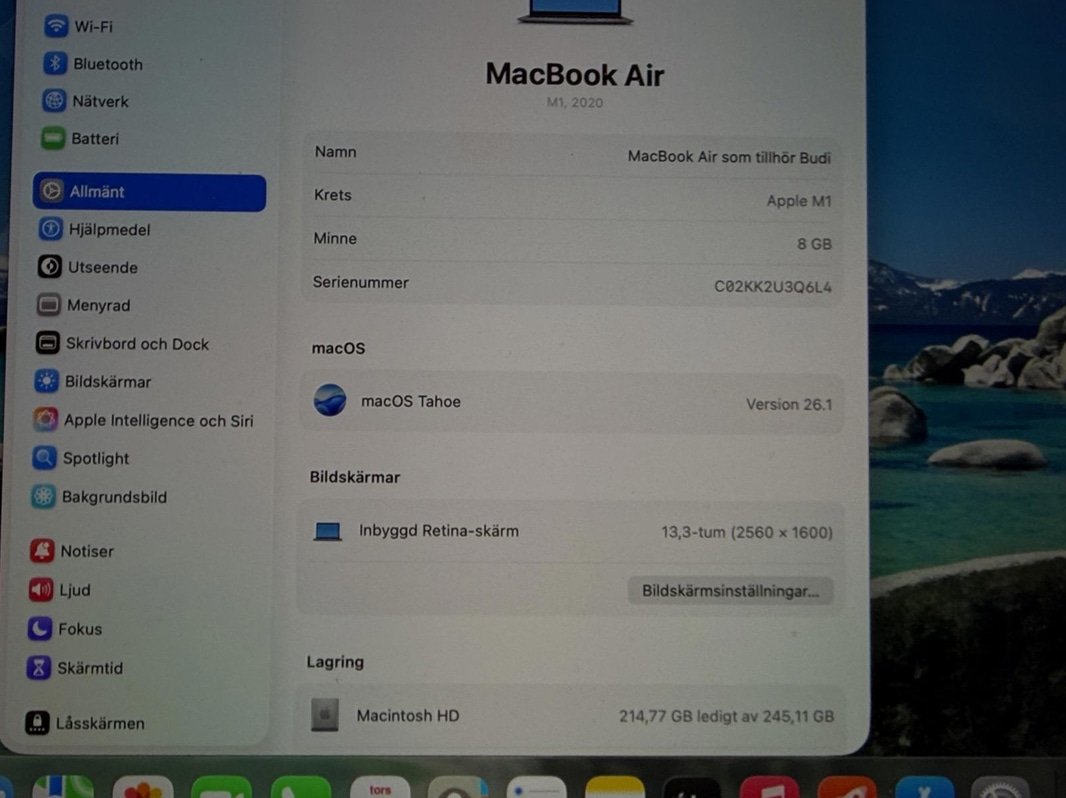
Task: Click serial number 'C02KK2U3Q6L4'
Action: (x=773, y=287)
